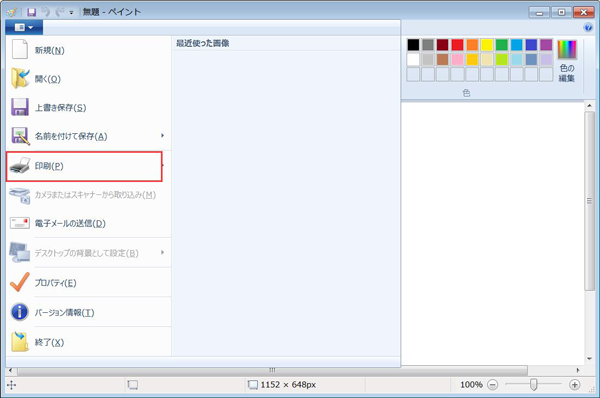Image resolution: width=600 pixels, height=398 pixels.
Task: Choose 上書き保存(S) from the menu
Action: (x=88, y=108)
